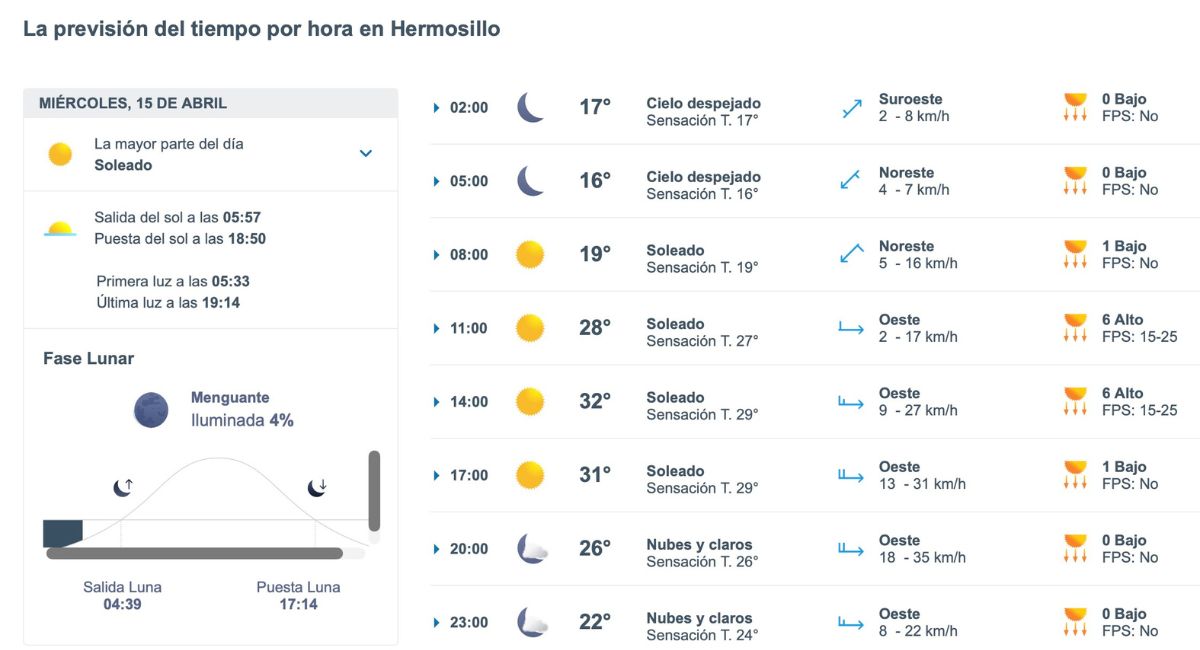1200x650 pixels.
Task: Click the Oeste wind arrow beside 13-31 km/h
Action: coord(849,475)
